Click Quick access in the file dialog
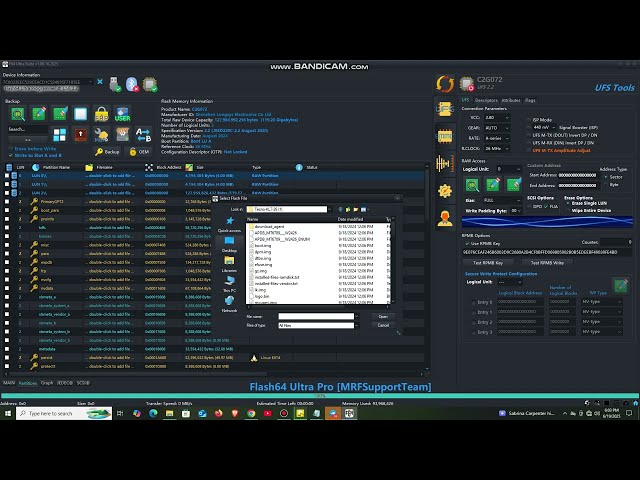Image resolution: width=640 pixels, height=480 pixels. [x=229, y=224]
